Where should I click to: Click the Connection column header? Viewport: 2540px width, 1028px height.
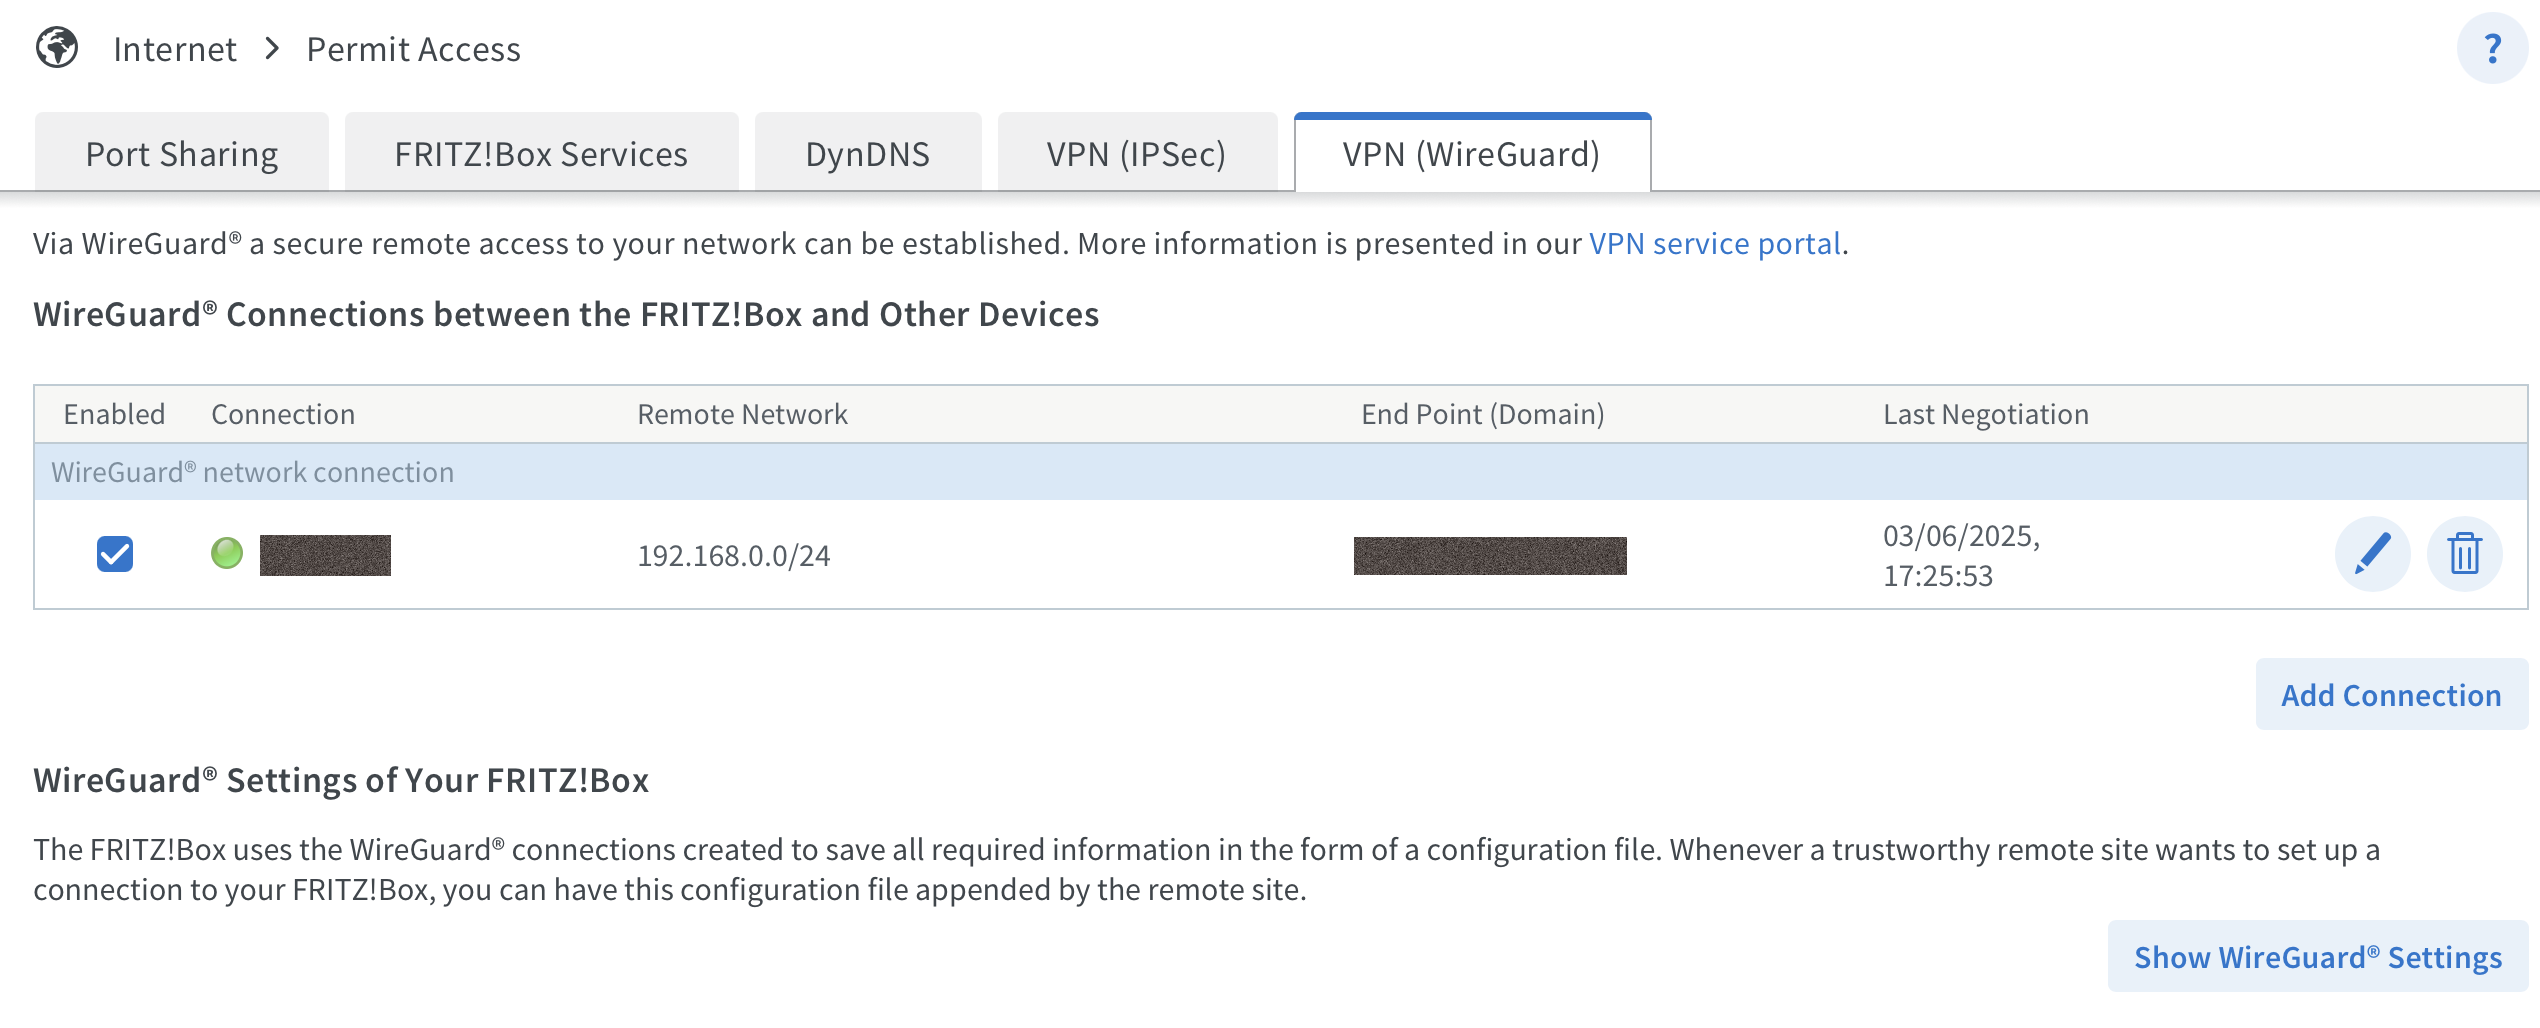[x=283, y=414]
